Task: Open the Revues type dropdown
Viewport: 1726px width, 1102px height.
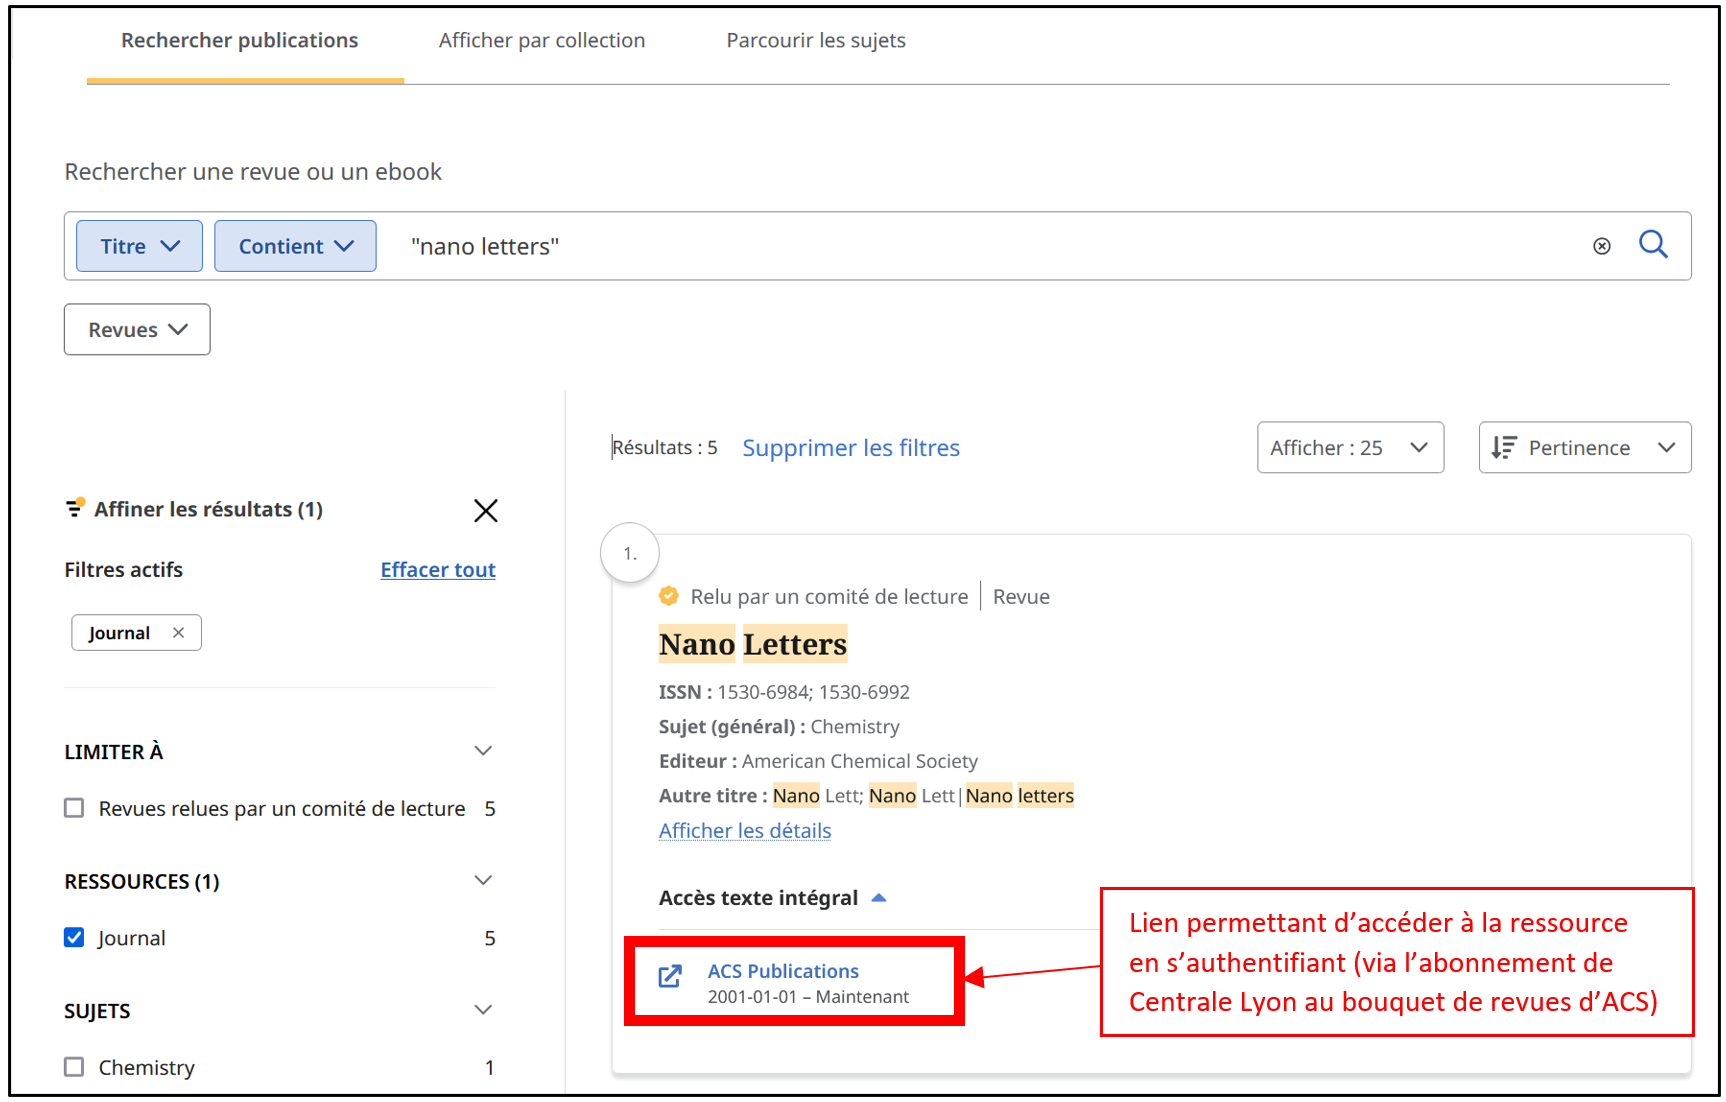Action: click(137, 329)
